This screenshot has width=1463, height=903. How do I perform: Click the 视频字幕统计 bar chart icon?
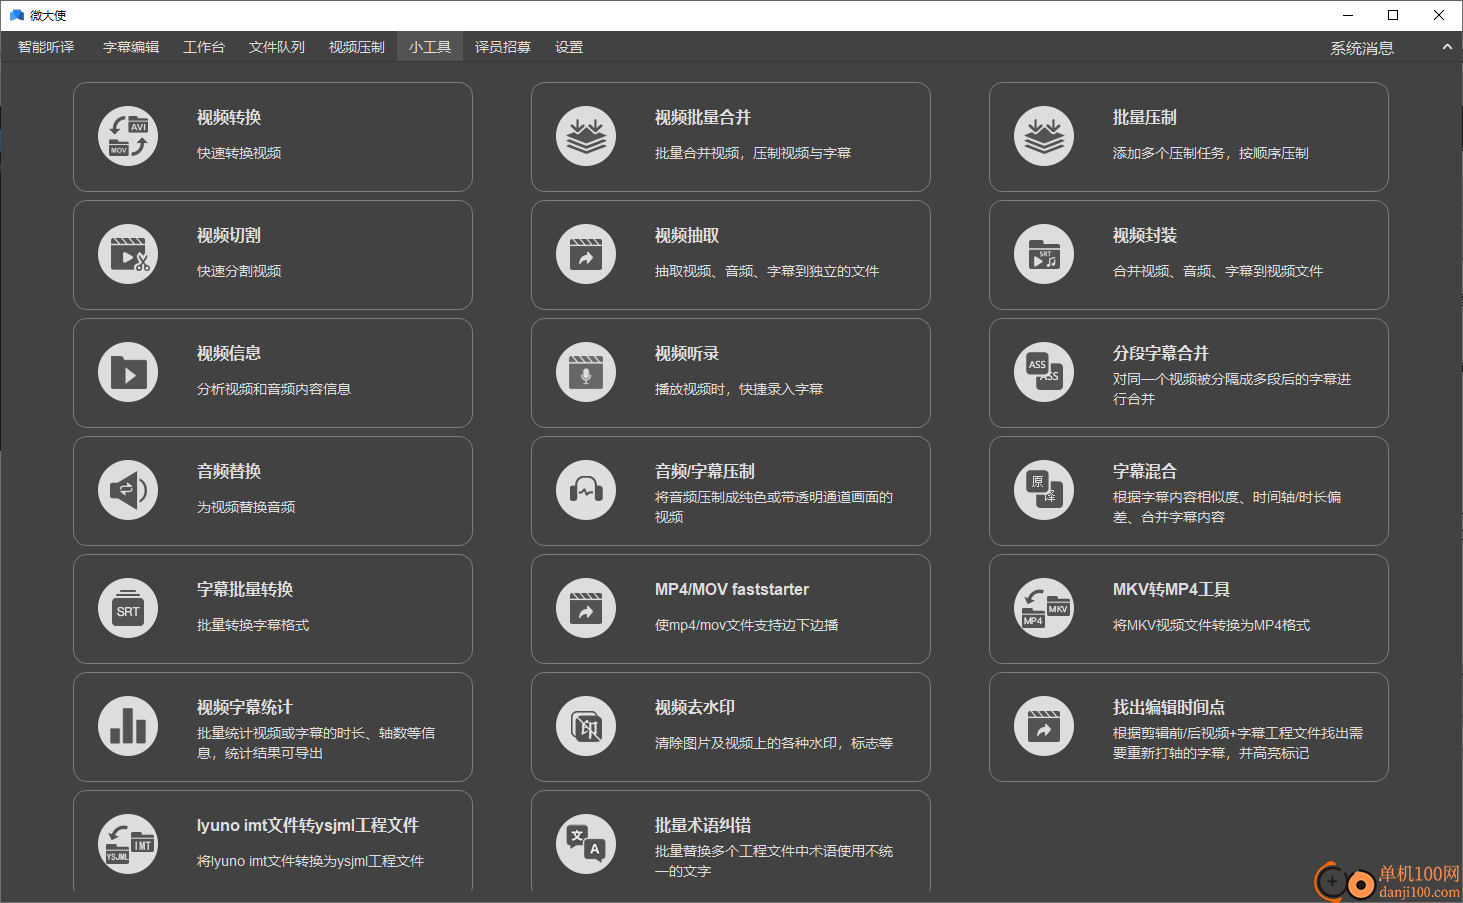pyautogui.click(x=128, y=726)
